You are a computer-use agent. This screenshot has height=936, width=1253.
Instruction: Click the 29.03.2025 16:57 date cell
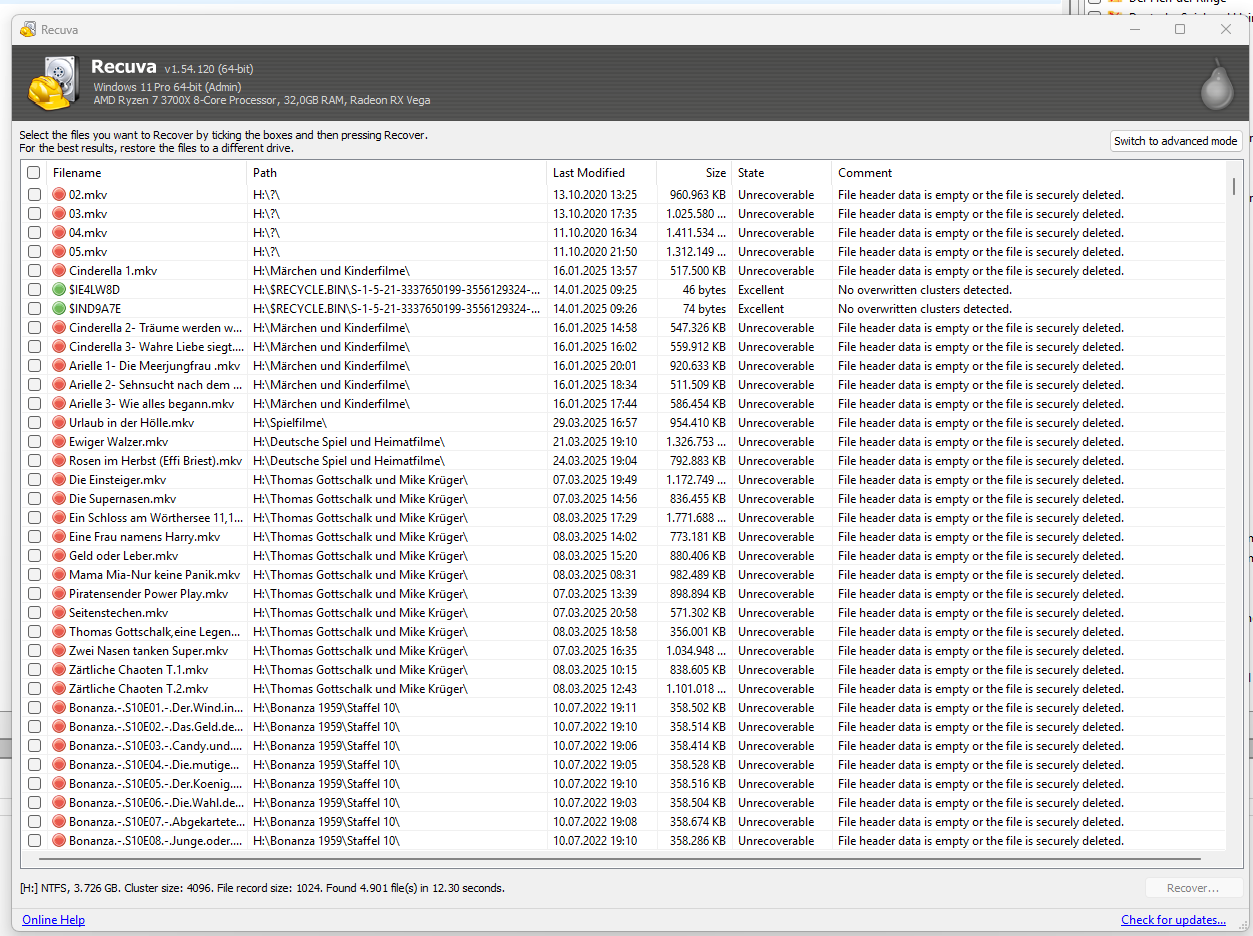point(595,423)
